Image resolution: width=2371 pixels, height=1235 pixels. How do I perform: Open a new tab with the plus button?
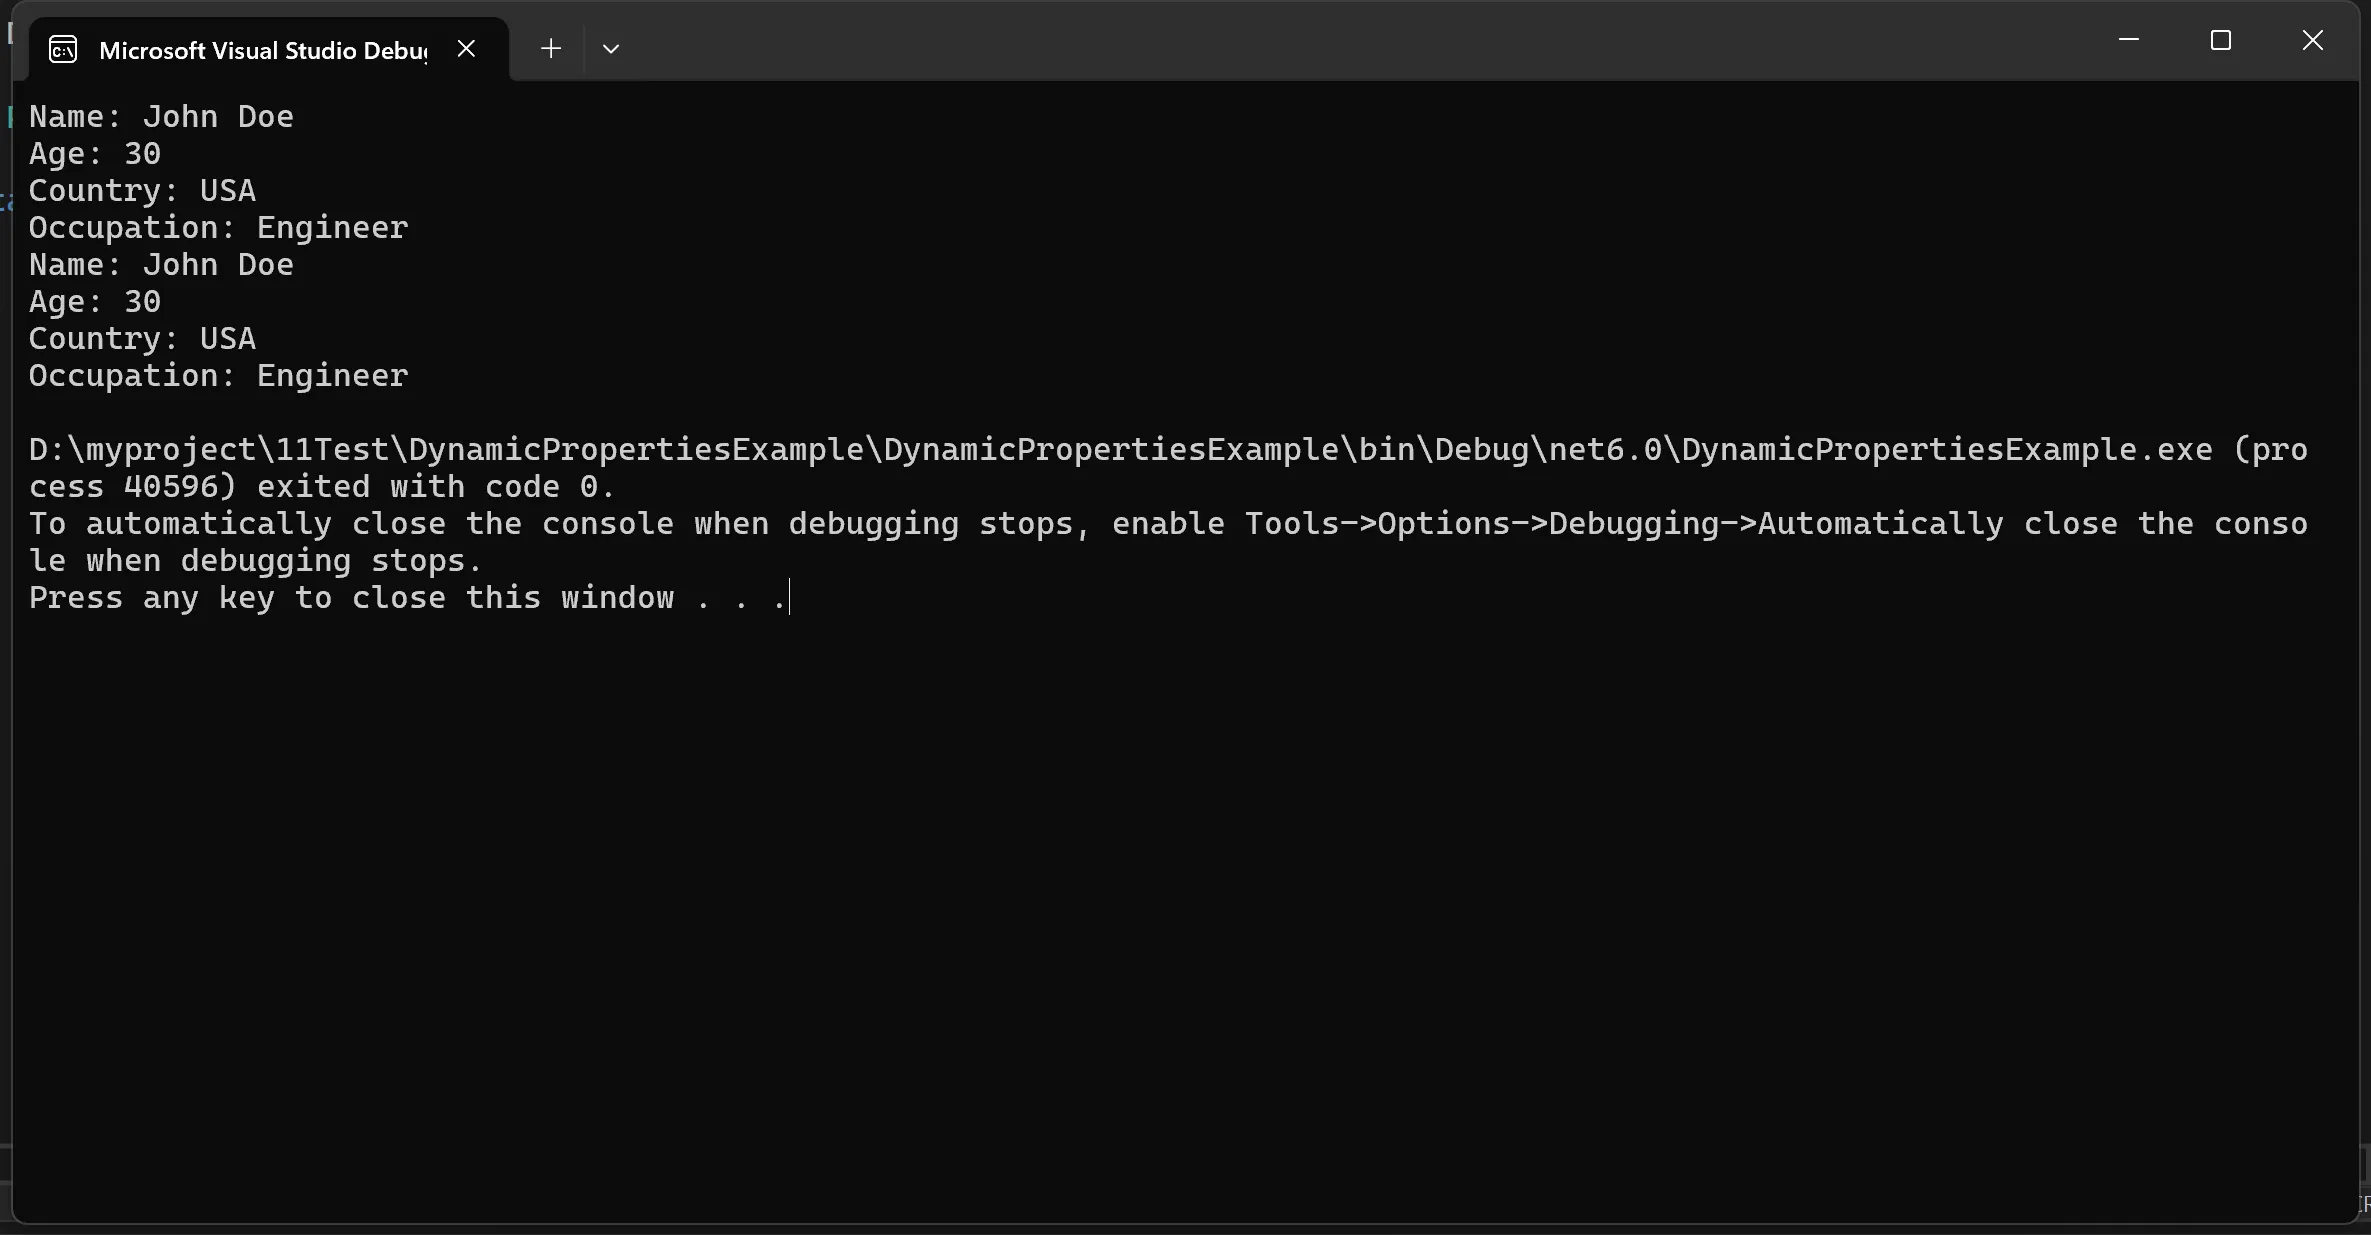(551, 49)
